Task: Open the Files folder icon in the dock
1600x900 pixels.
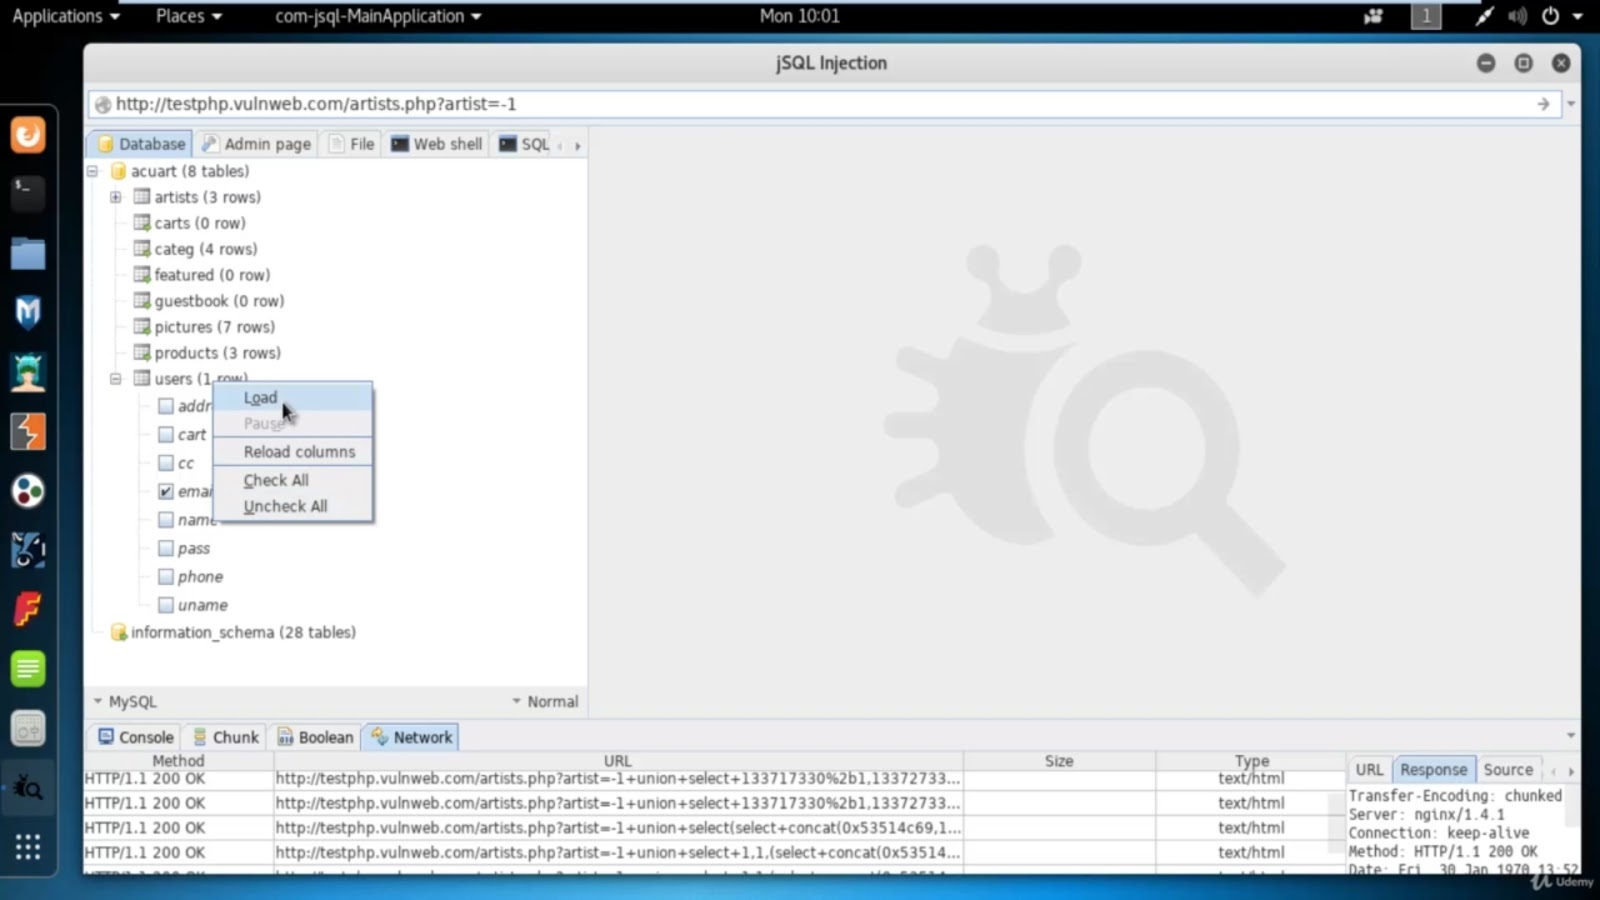Action: click(27, 253)
